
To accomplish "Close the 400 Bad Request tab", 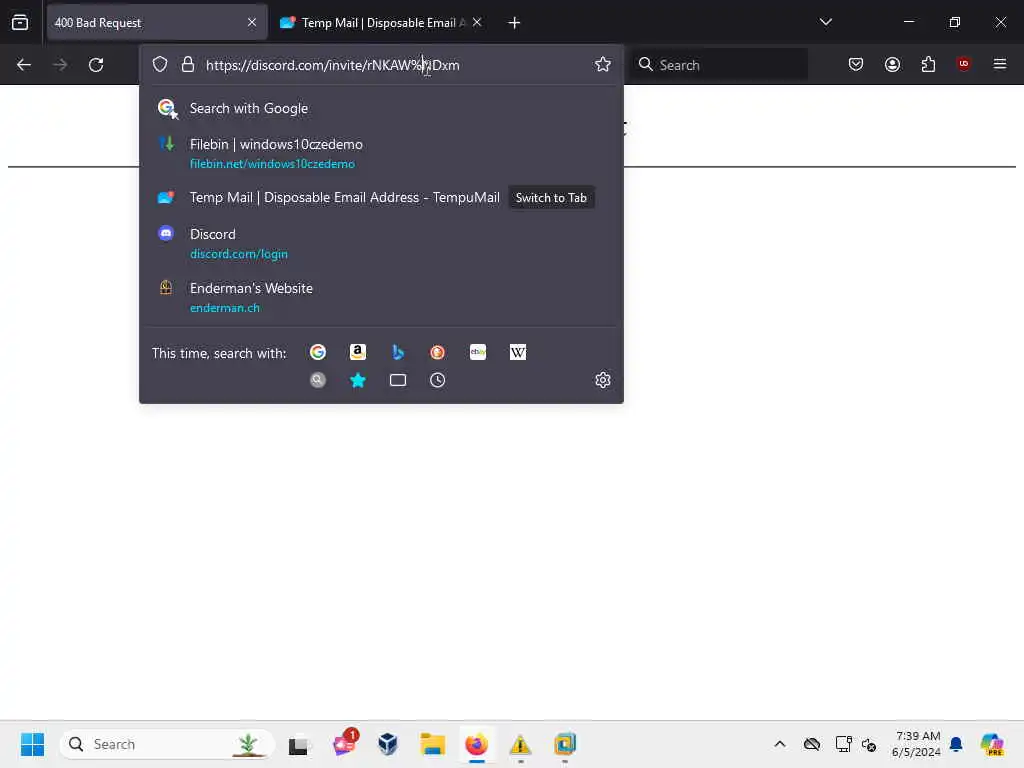I will tap(252, 23).
